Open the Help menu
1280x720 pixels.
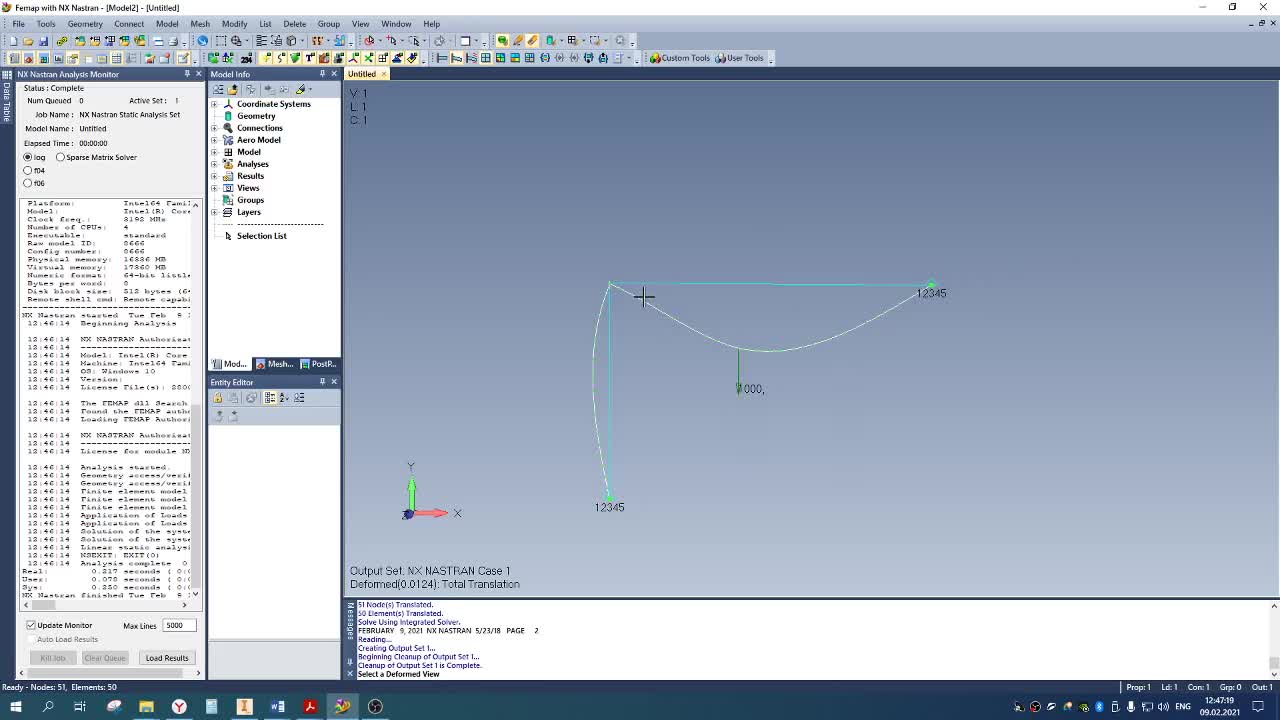pos(431,24)
